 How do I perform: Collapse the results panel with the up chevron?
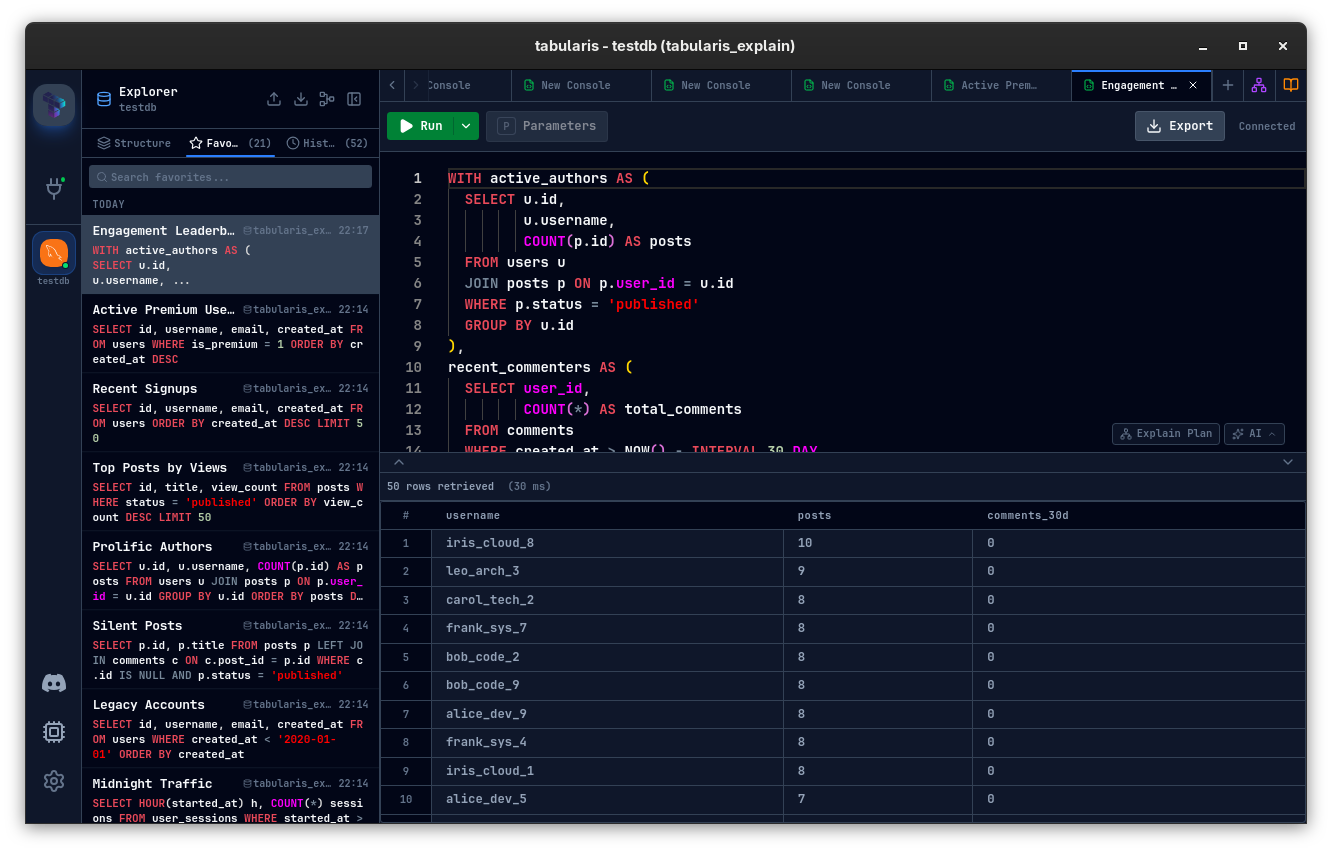tap(398, 462)
